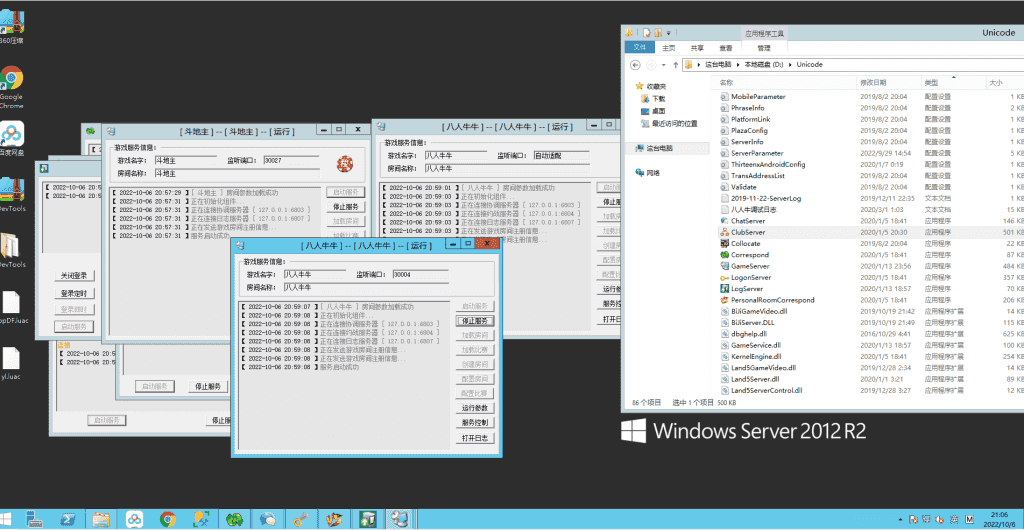Viewport: 1024px width, 530px height.
Task: Select the GameServer application file
Action: click(x=750, y=266)
